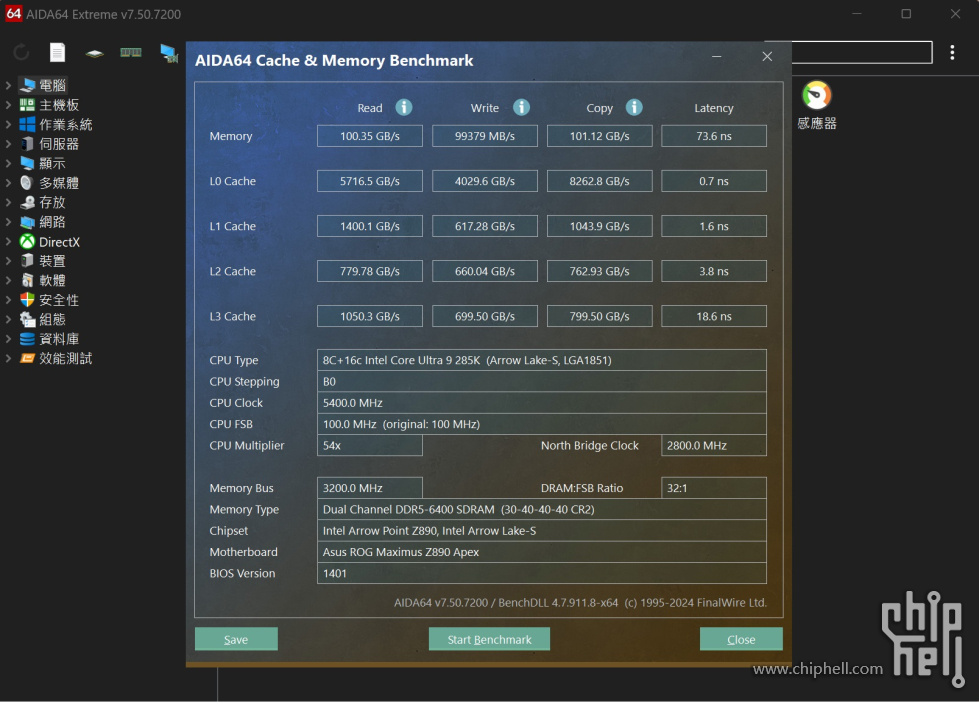979x704 pixels.
Task: Select the 安全性 security shield icon
Action: [27, 300]
